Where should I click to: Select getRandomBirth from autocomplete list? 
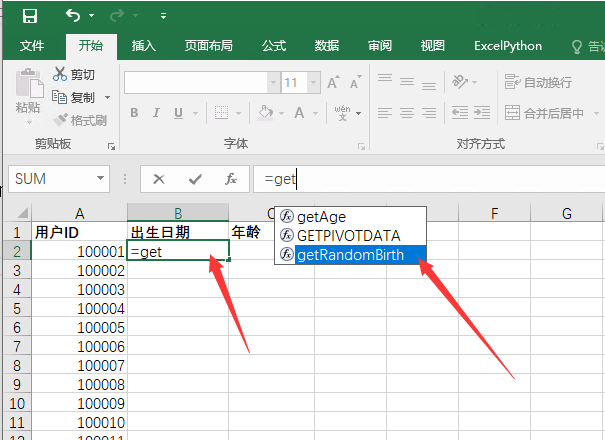[x=350, y=255]
